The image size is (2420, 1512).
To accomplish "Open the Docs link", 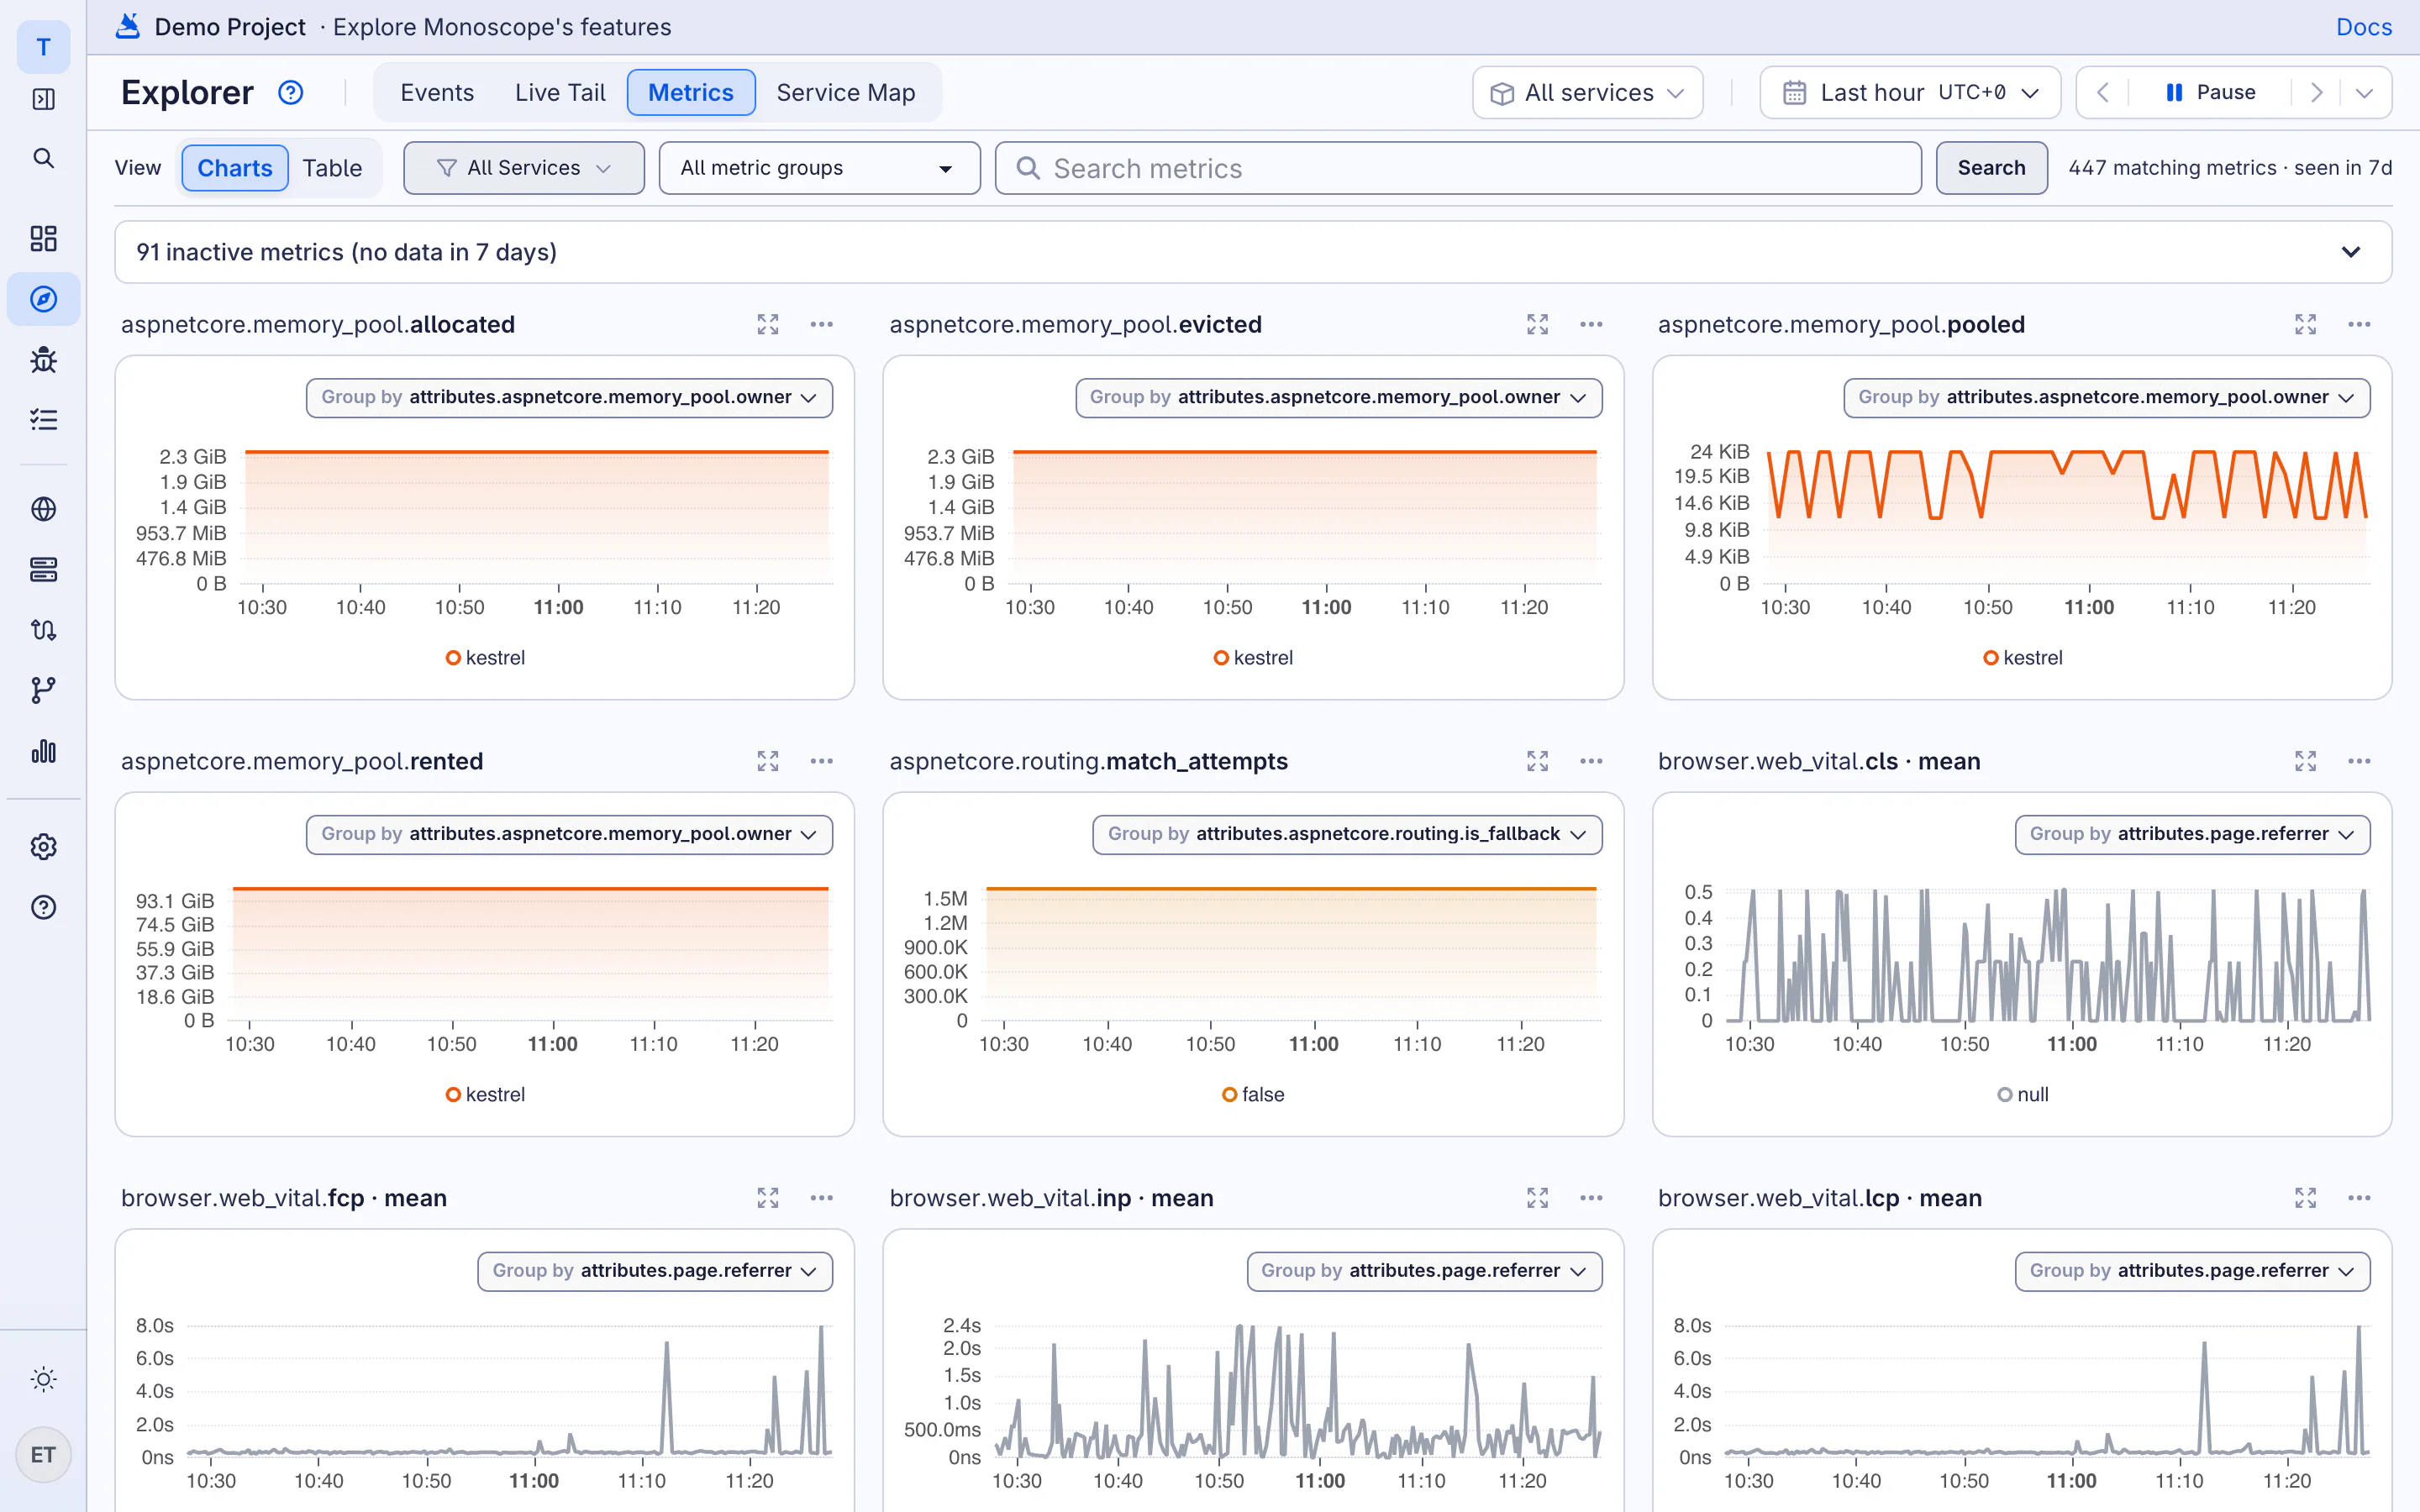I will click(x=2364, y=27).
